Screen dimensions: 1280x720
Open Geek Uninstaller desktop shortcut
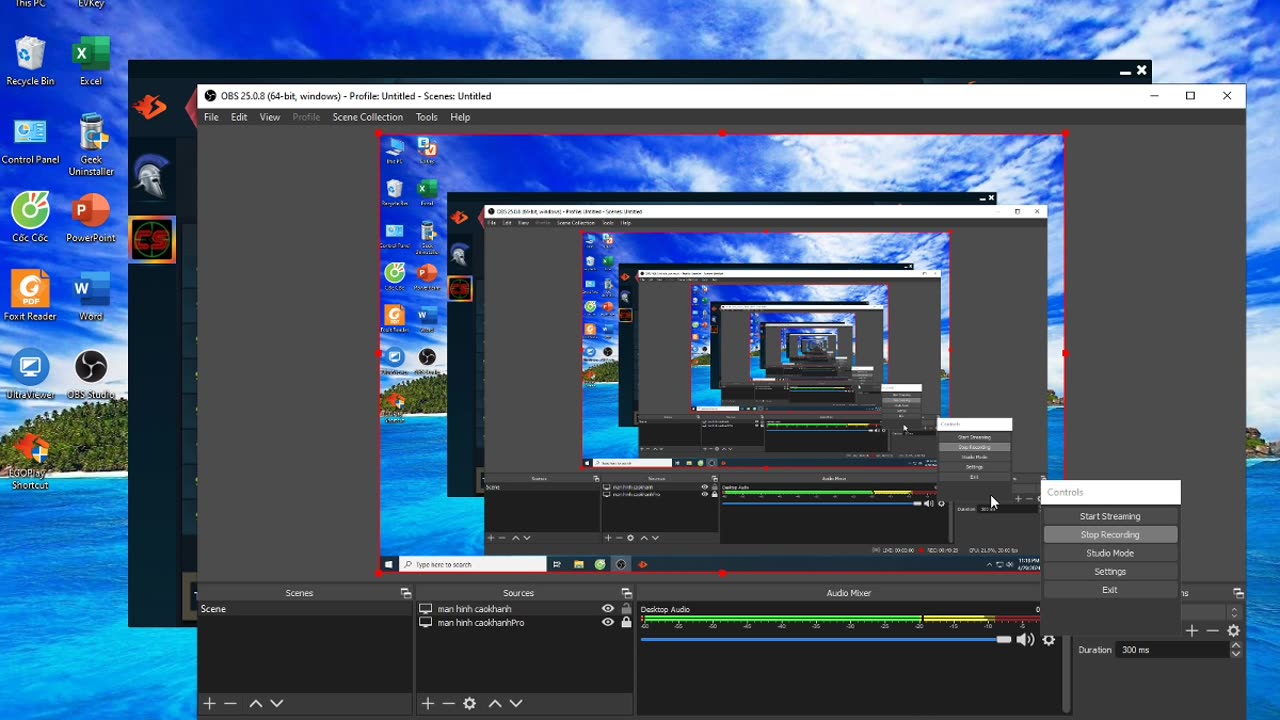point(91,145)
